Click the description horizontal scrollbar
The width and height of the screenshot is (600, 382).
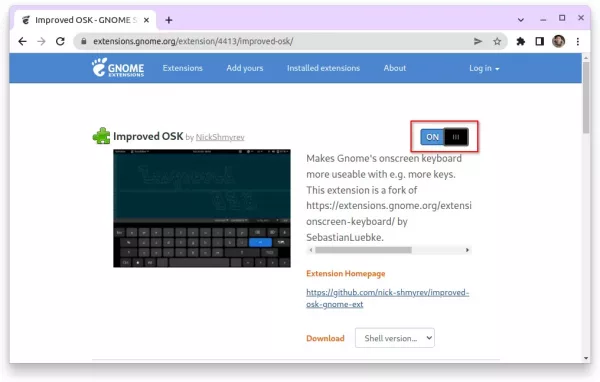[x=389, y=250]
